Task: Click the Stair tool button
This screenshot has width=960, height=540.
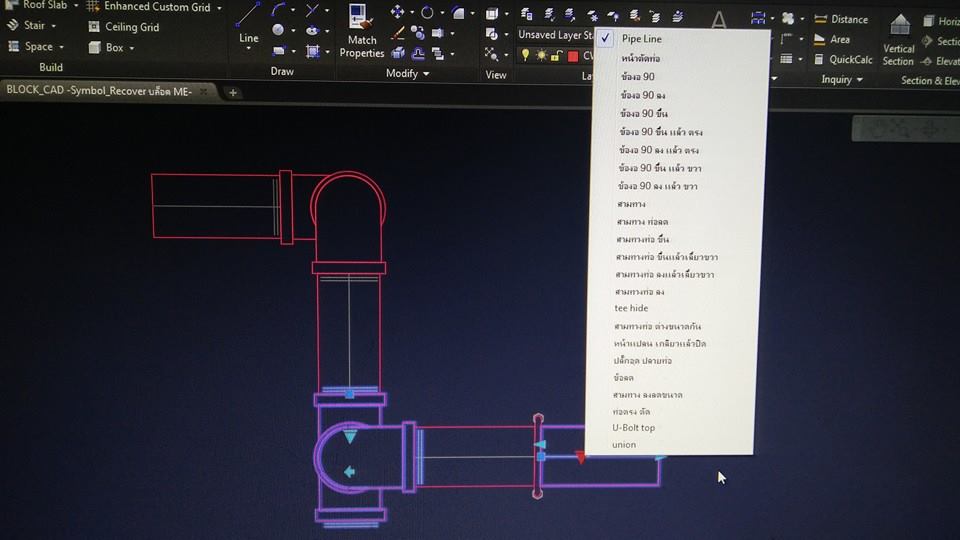Action: (x=26, y=25)
